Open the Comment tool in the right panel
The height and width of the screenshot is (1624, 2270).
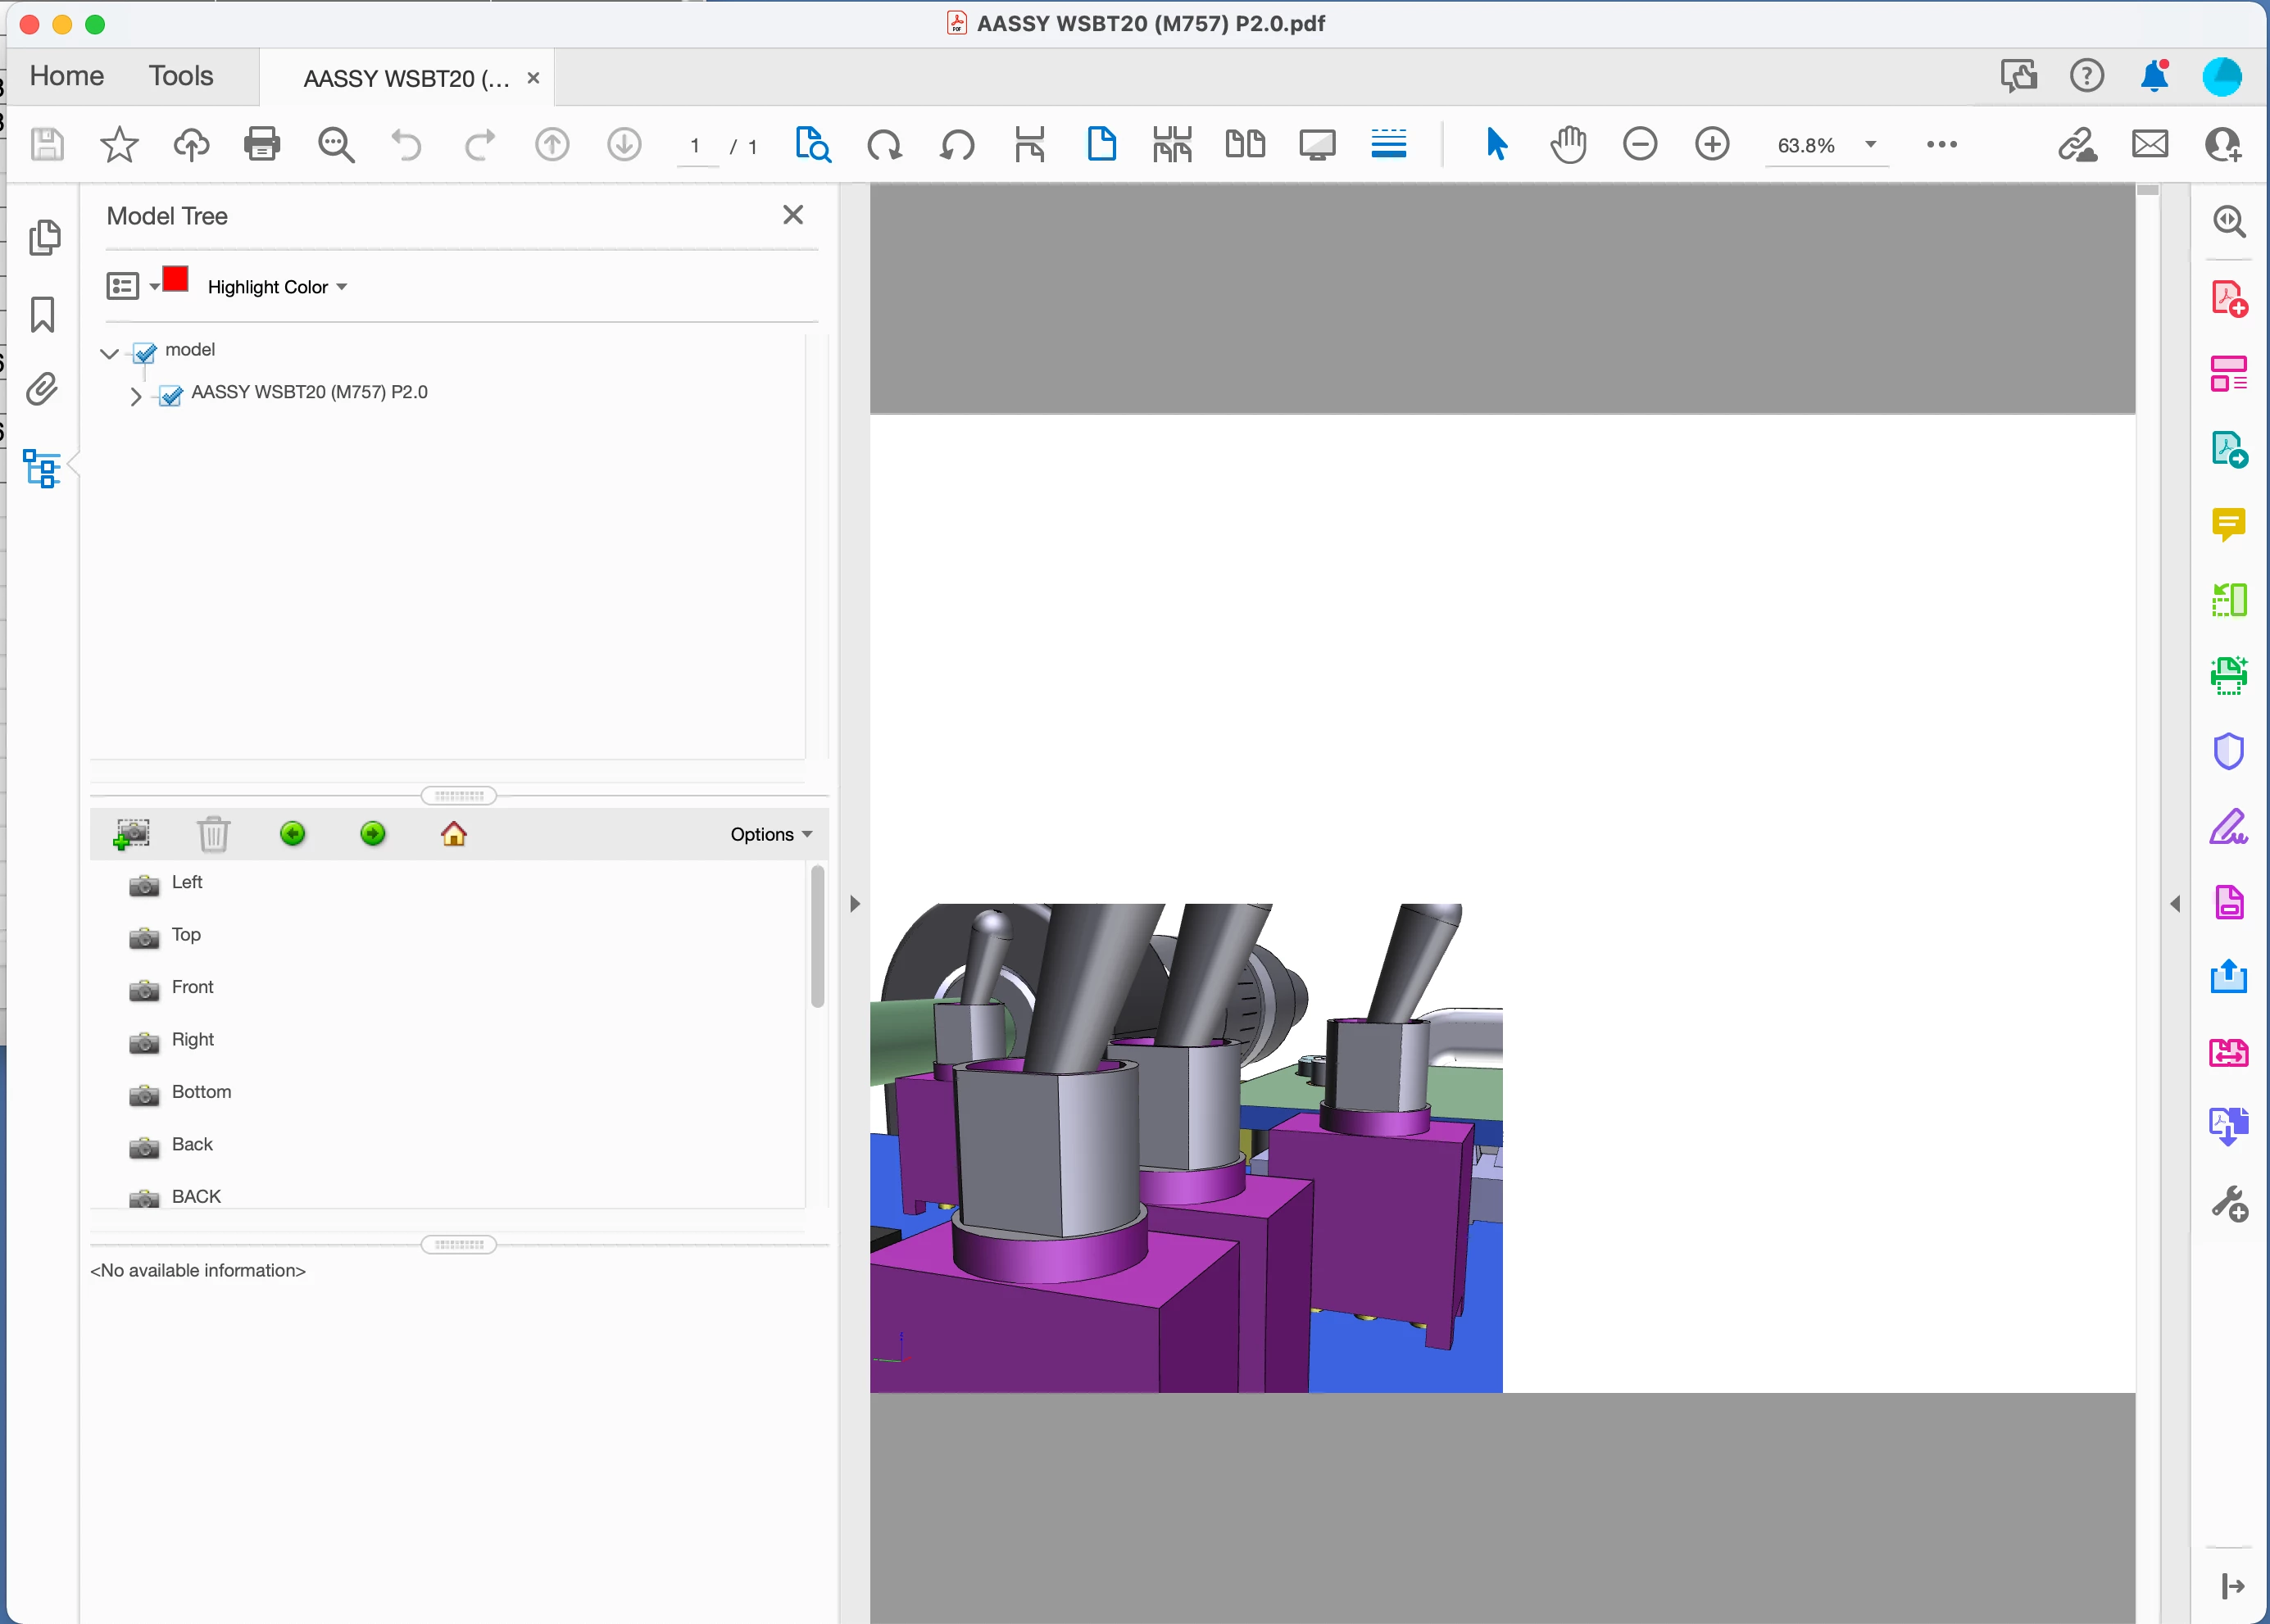coord(2228,524)
